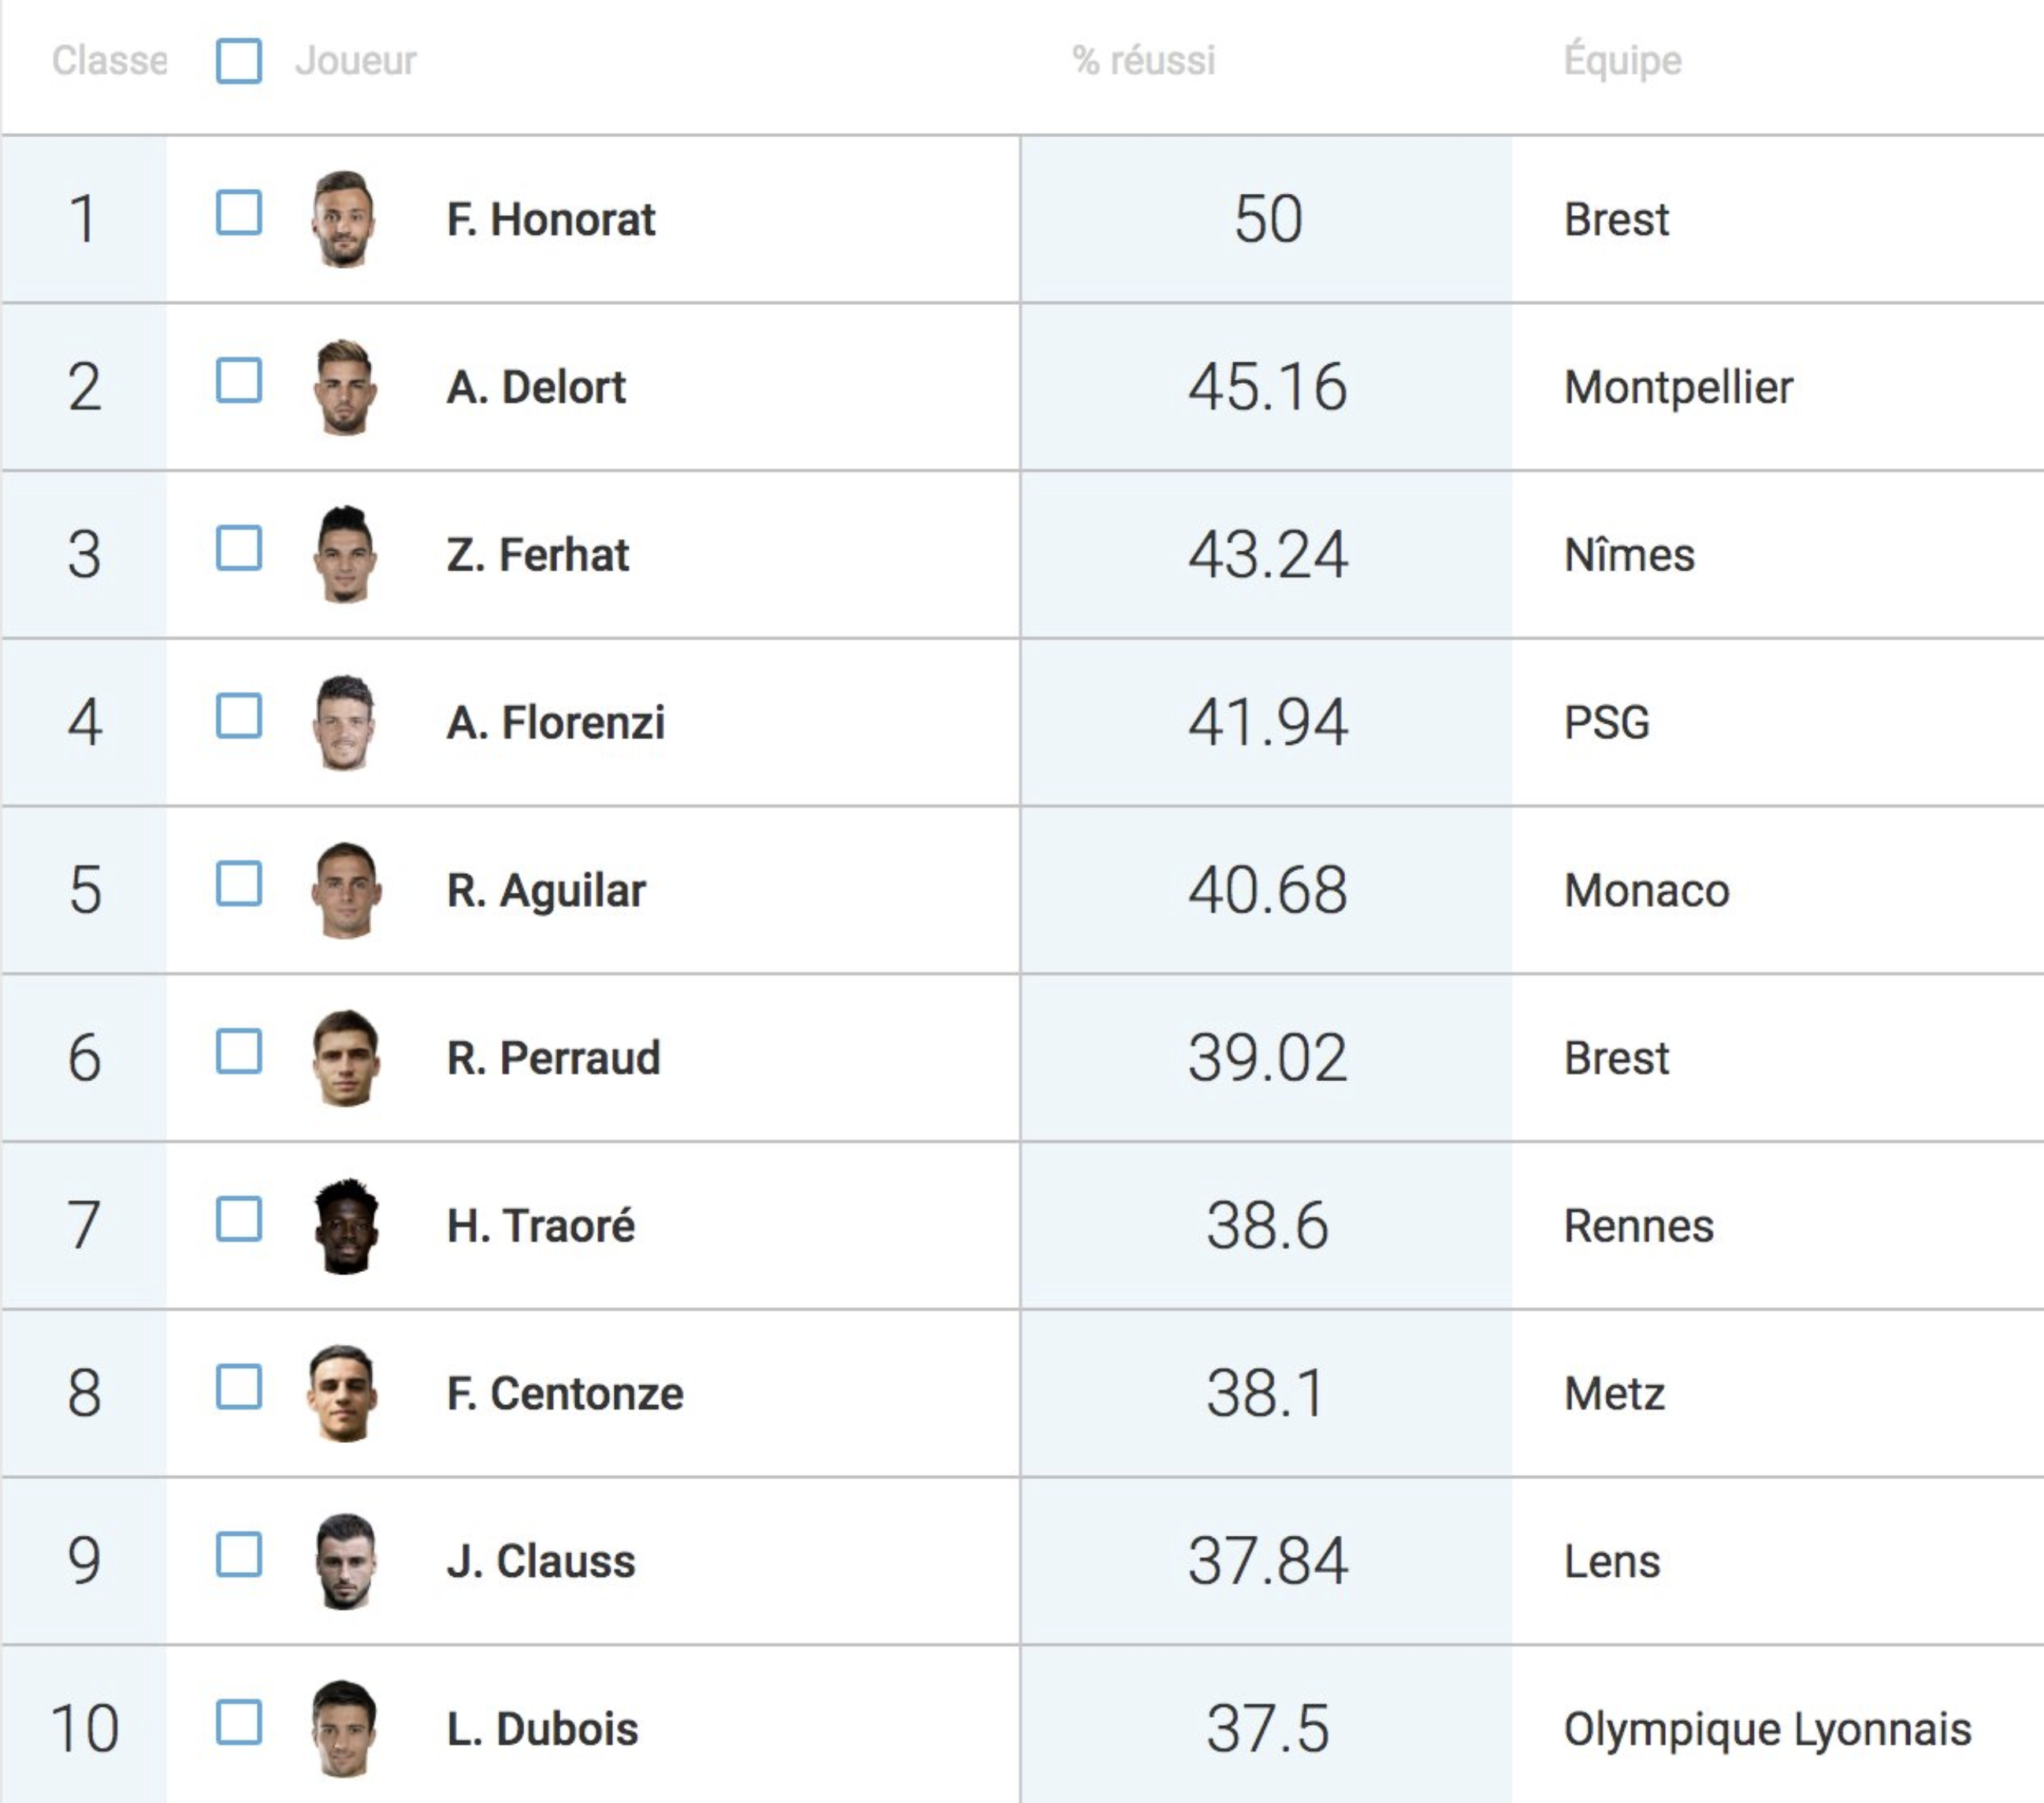Click L. Dubois's player photo
The width and height of the screenshot is (2044, 1803).
tap(345, 1729)
